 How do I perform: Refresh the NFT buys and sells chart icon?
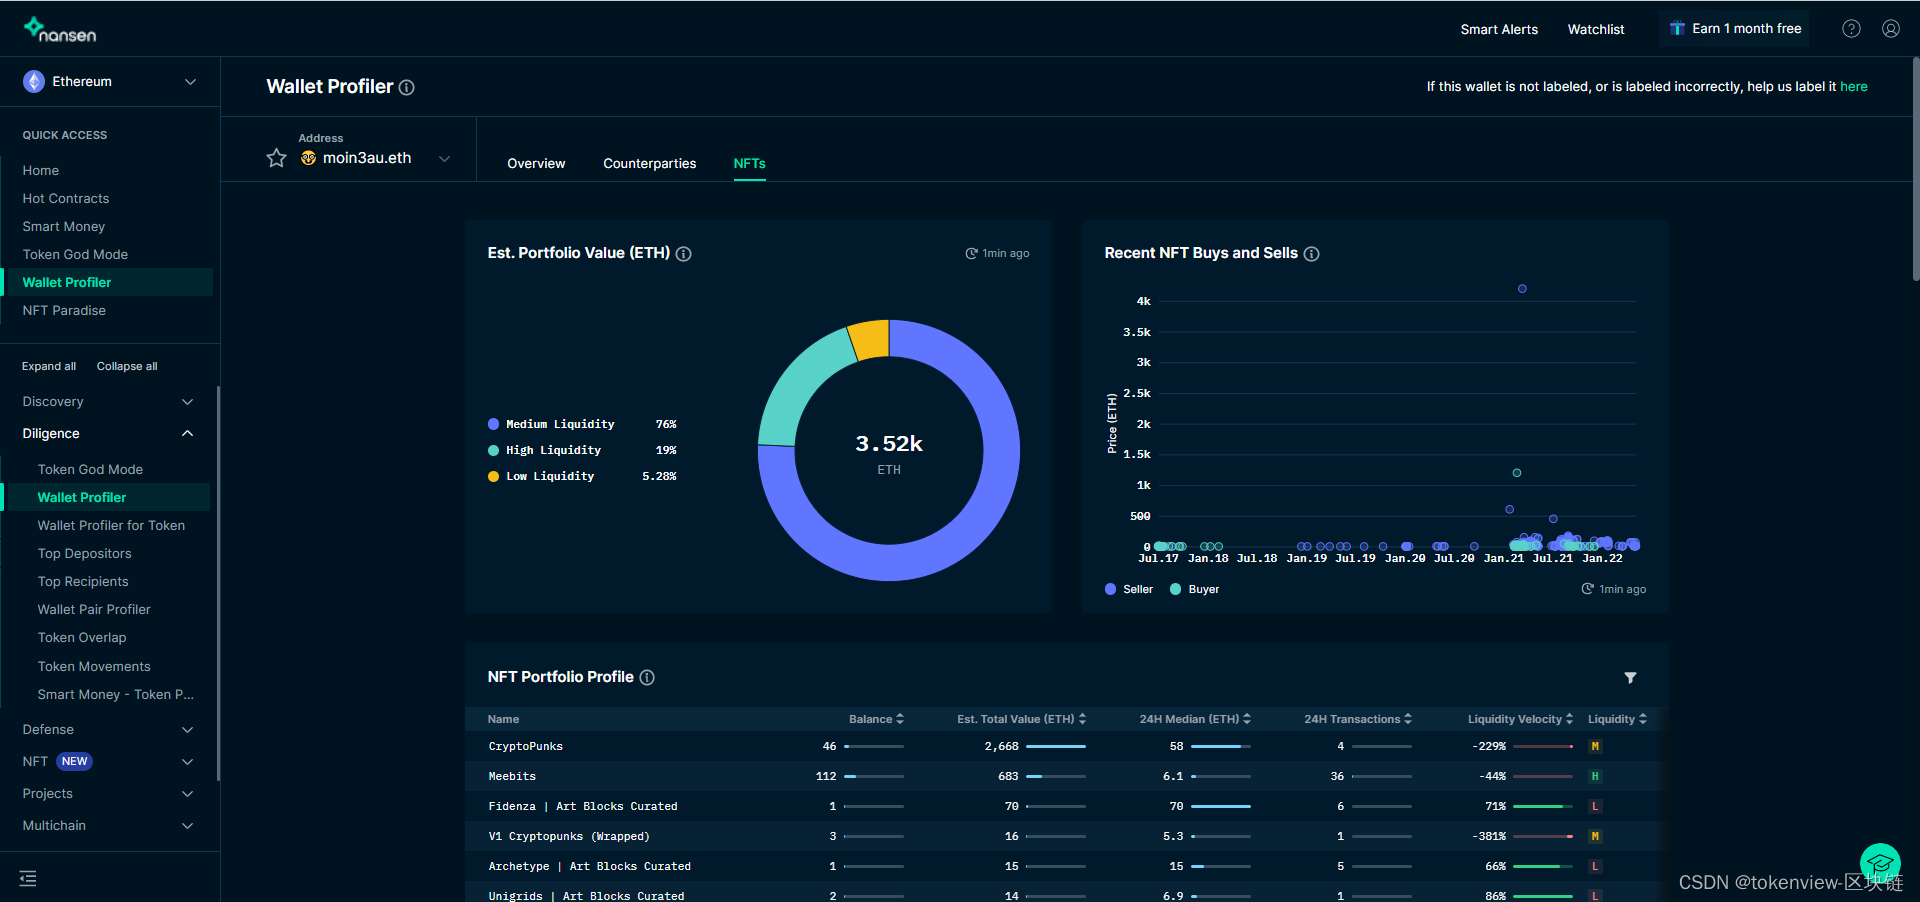point(1587,589)
